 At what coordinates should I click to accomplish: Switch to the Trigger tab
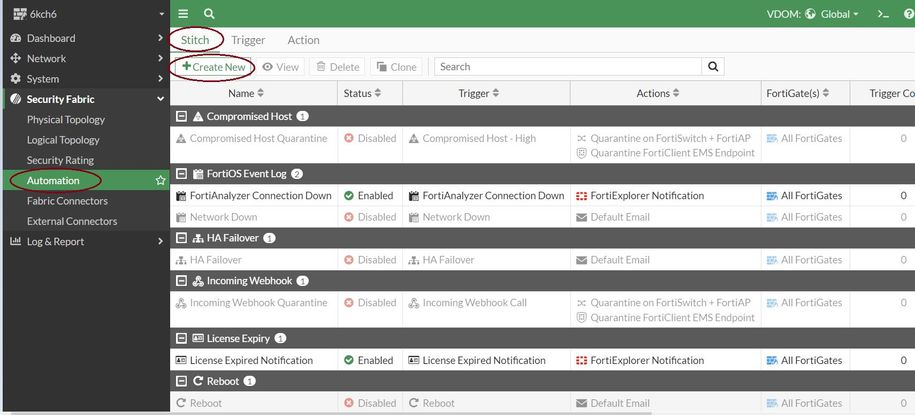[248, 40]
